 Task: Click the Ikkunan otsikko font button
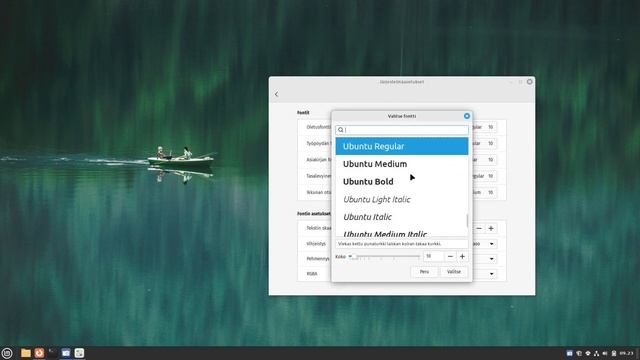(x=485, y=192)
